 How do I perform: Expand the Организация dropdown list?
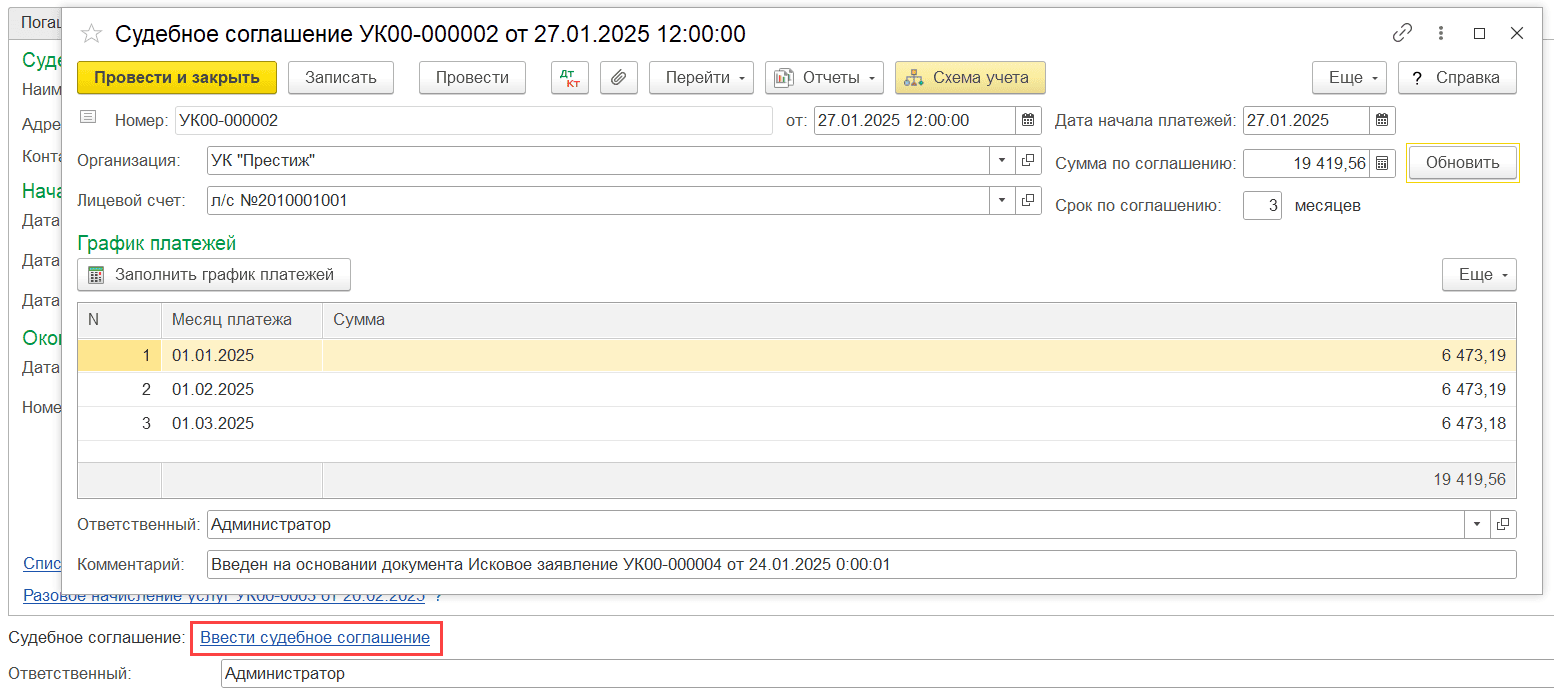pos(1002,161)
